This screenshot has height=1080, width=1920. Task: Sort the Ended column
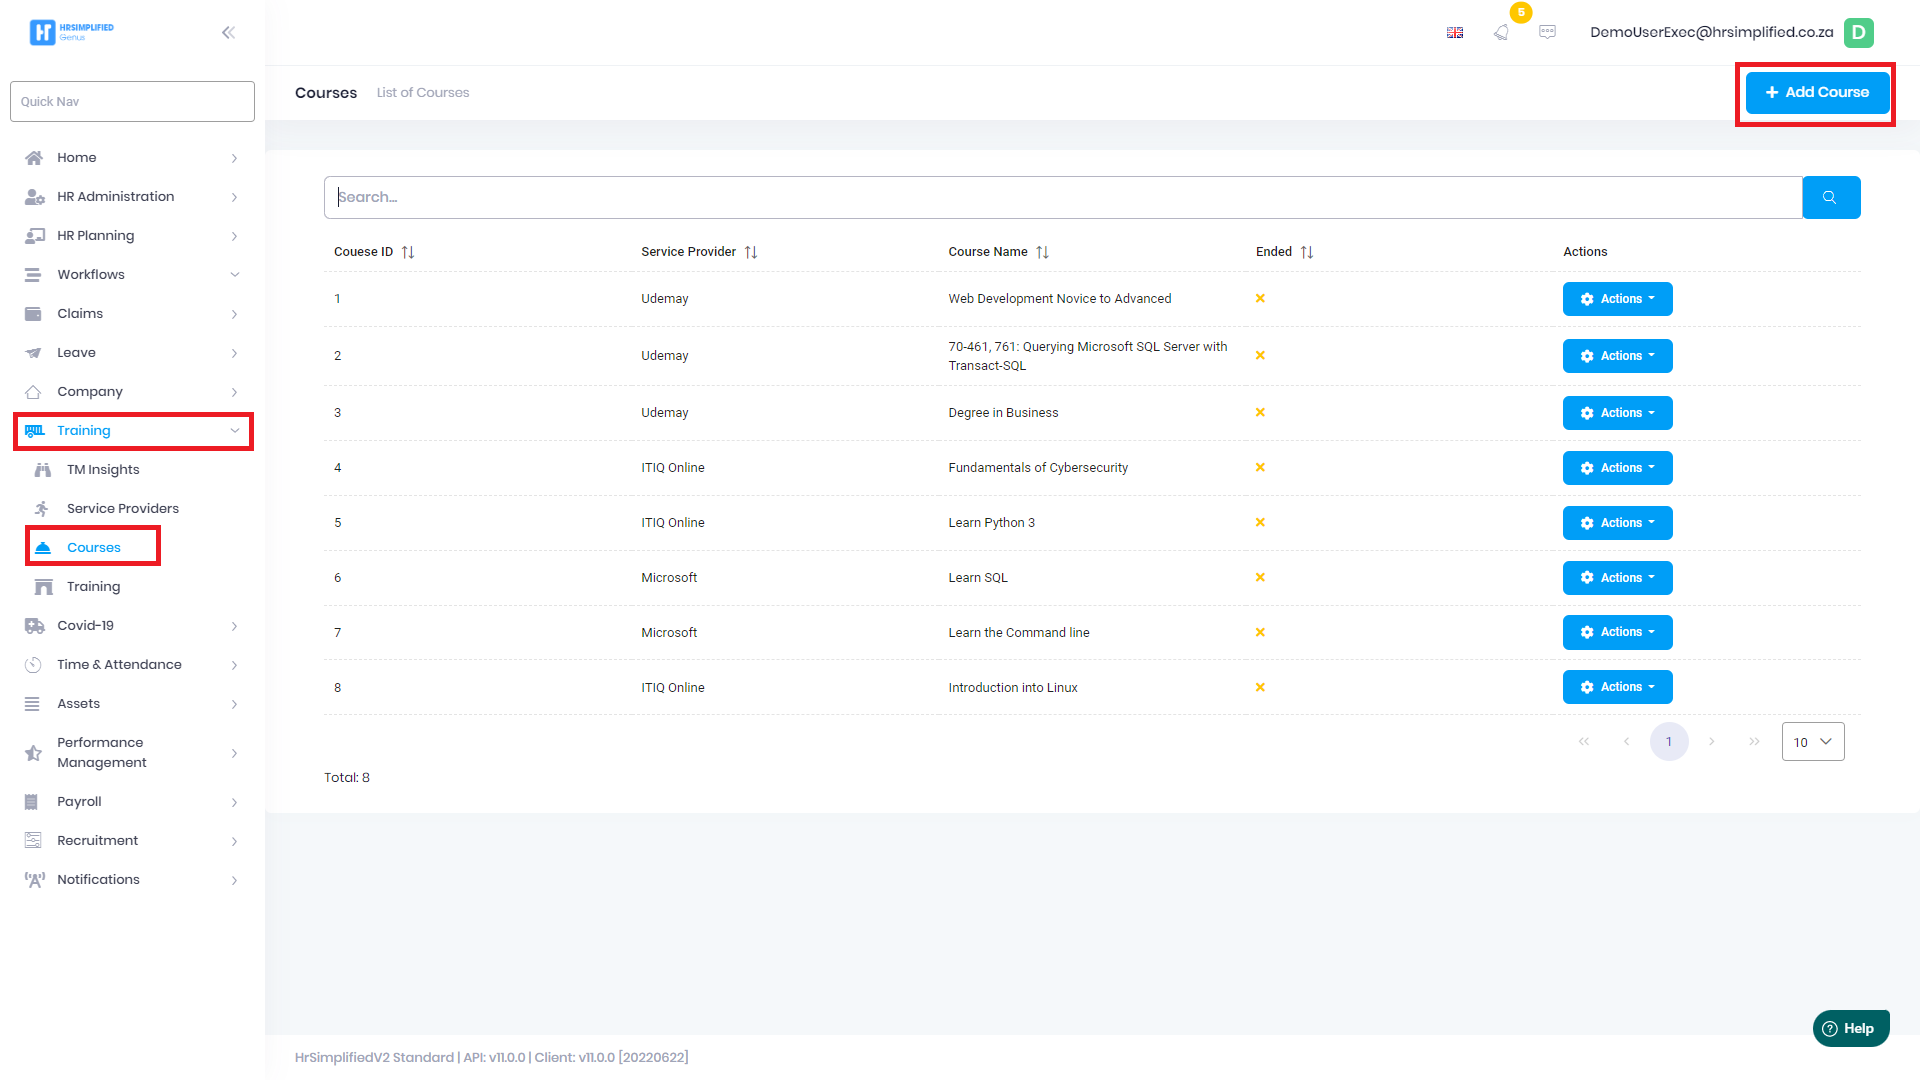click(1306, 252)
